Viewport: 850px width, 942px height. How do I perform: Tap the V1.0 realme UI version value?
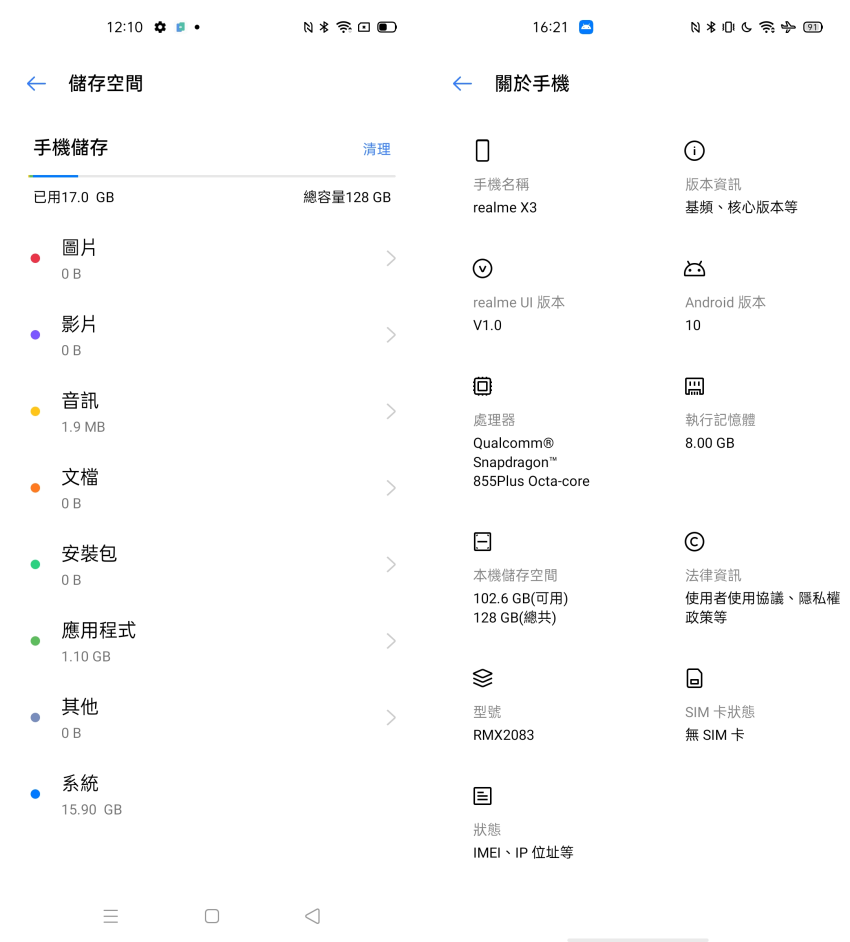click(x=487, y=325)
